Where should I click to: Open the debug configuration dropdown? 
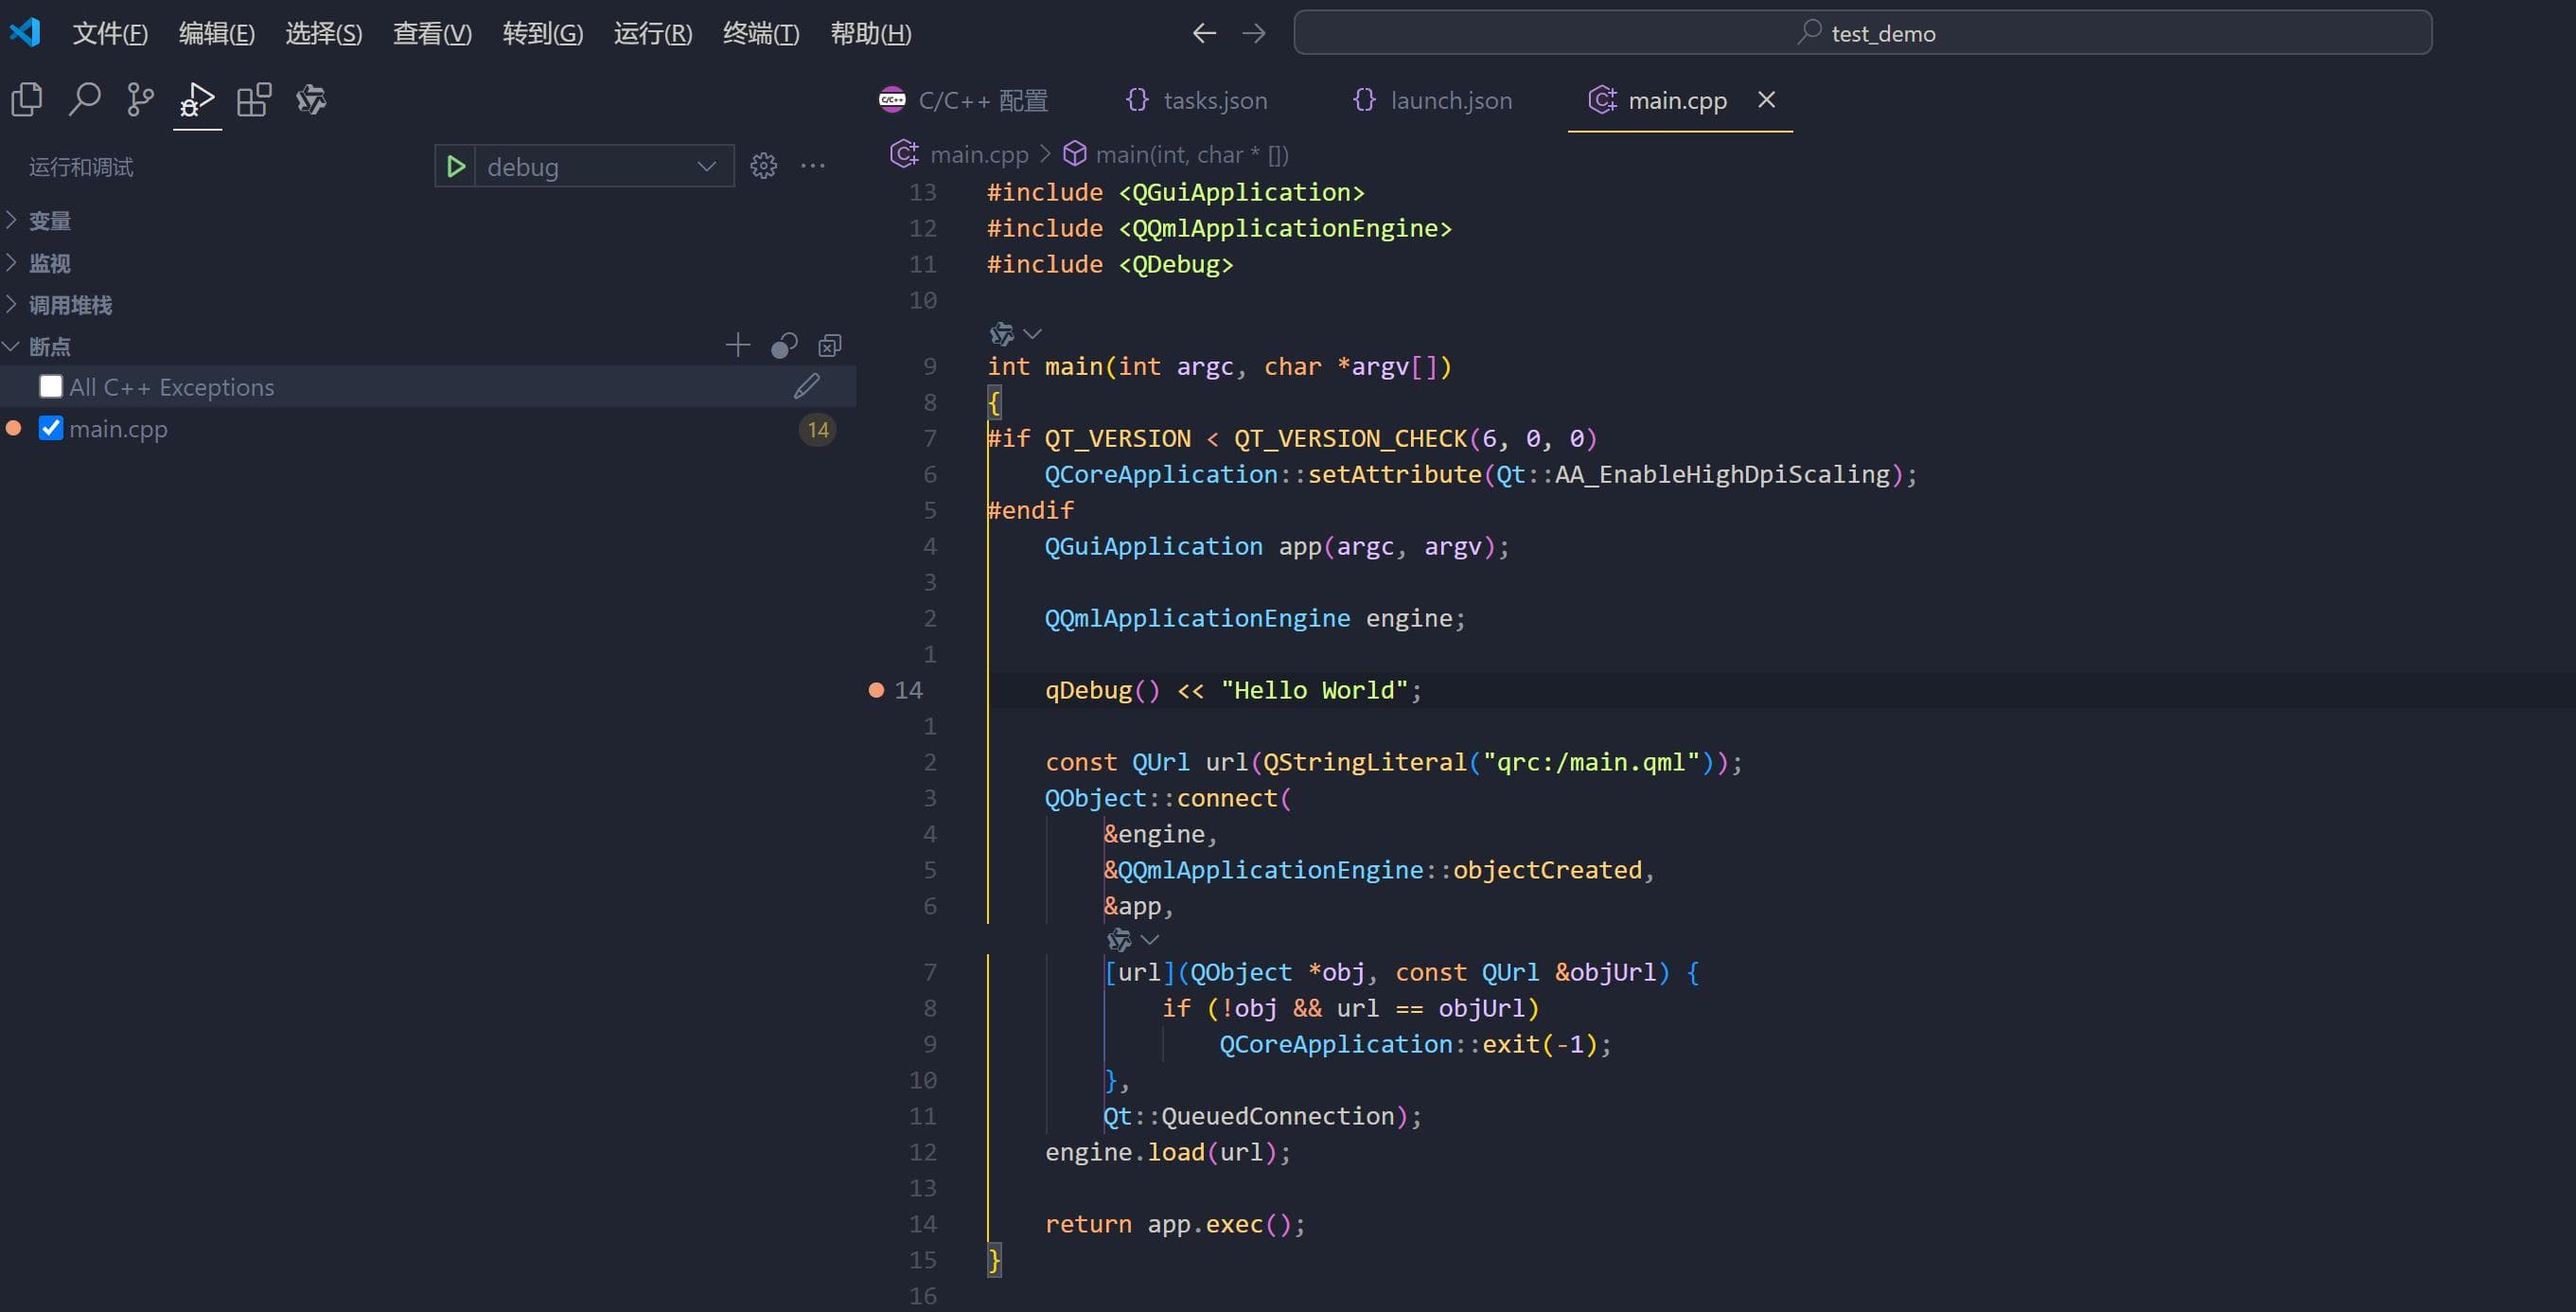(x=604, y=166)
